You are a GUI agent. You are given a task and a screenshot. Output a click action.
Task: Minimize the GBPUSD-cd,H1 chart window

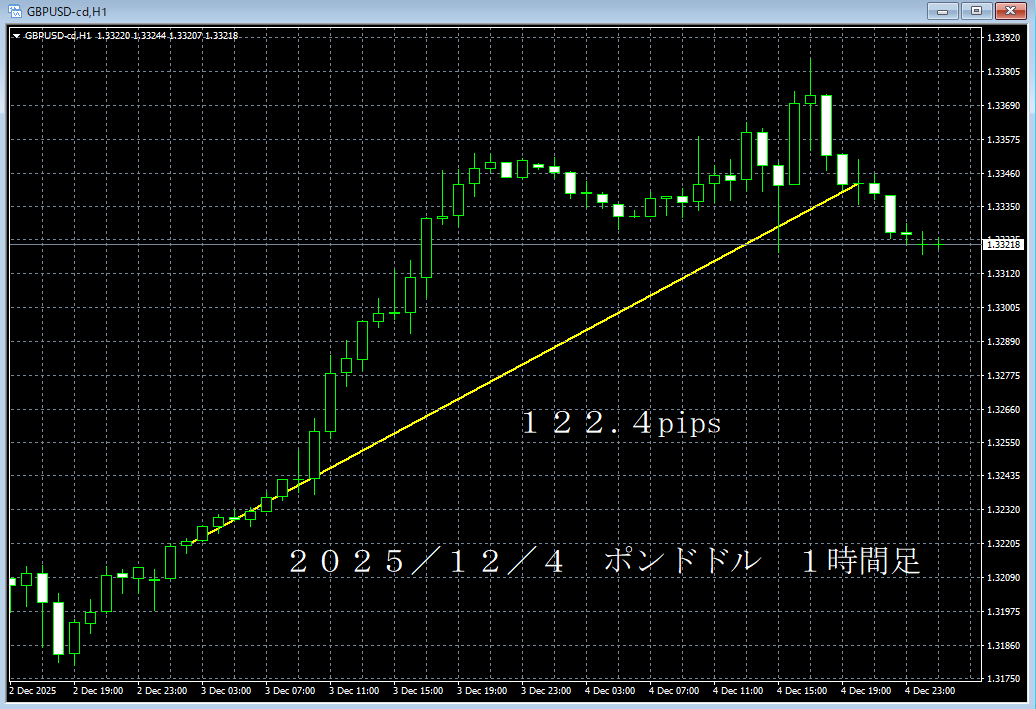click(941, 11)
